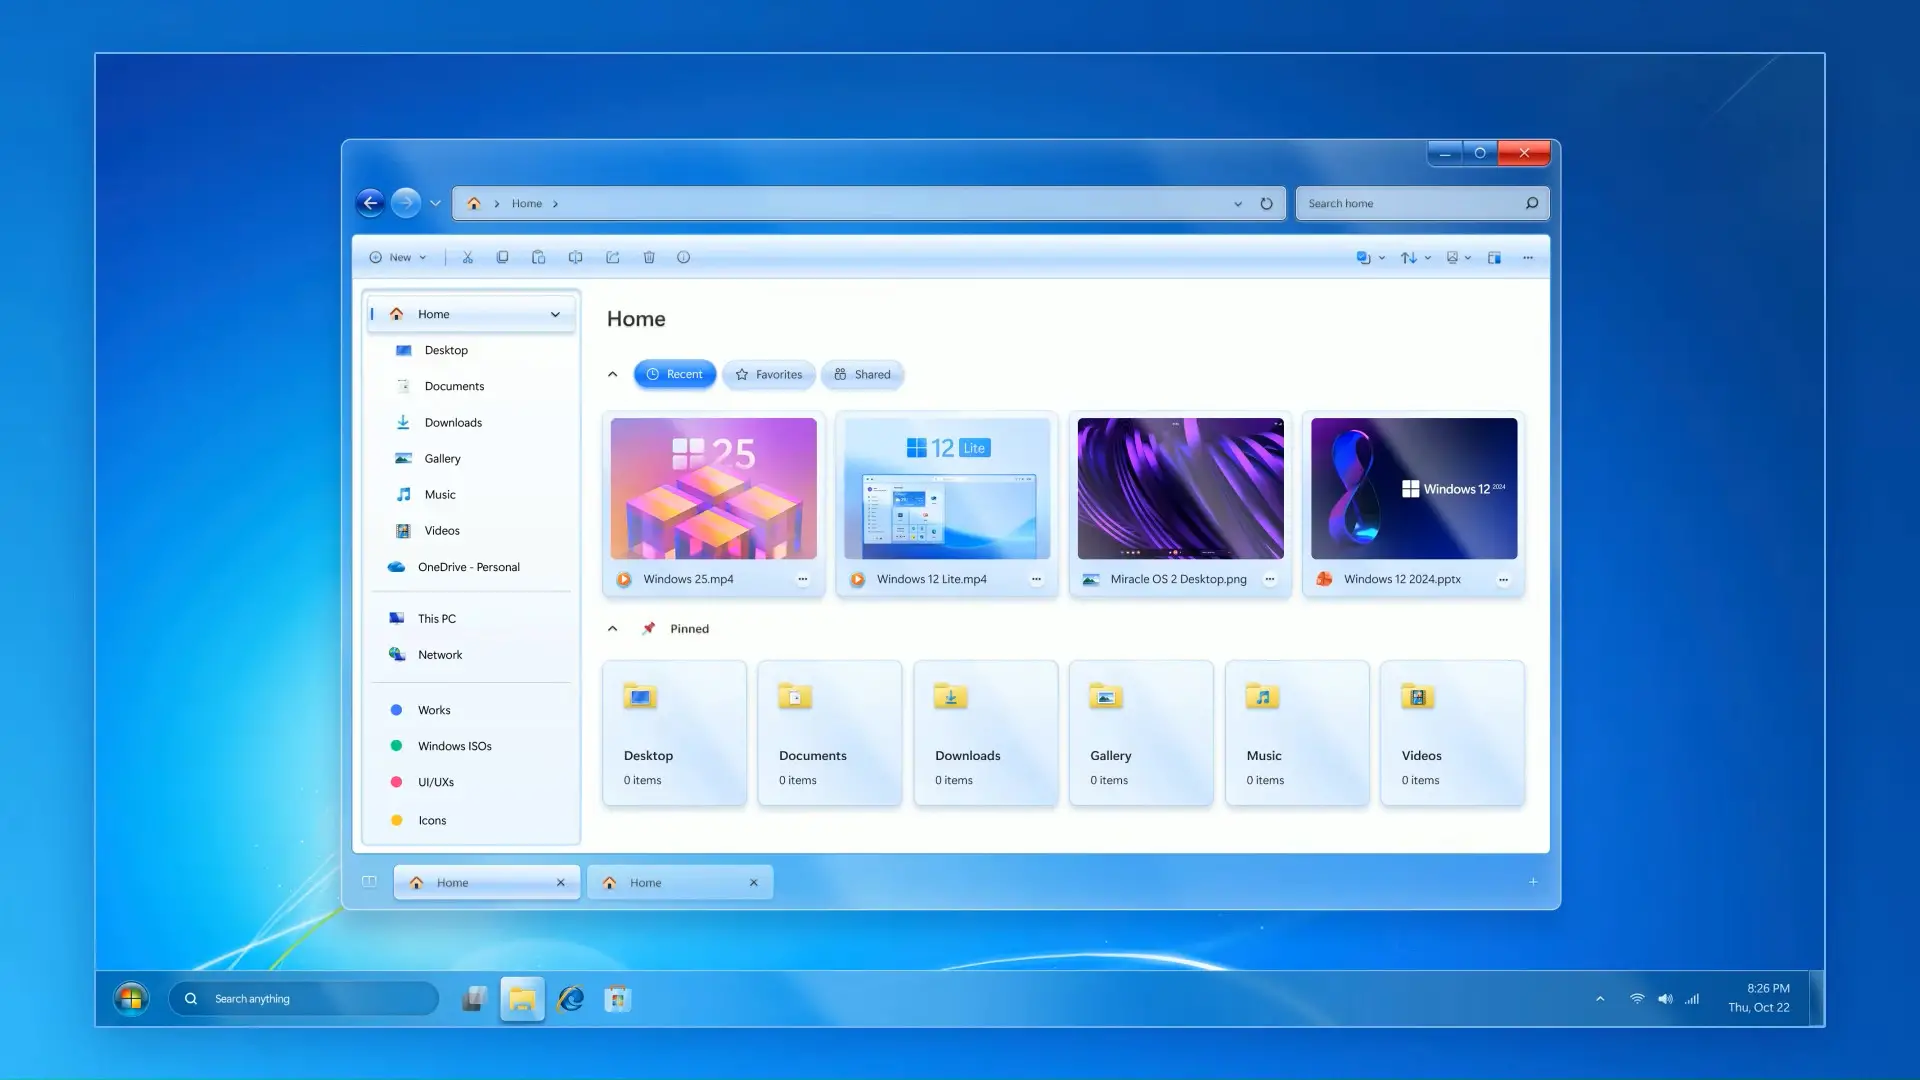Viewport: 1920px width, 1080px height.
Task: Click the Paste clipboard icon
Action: coord(538,257)
